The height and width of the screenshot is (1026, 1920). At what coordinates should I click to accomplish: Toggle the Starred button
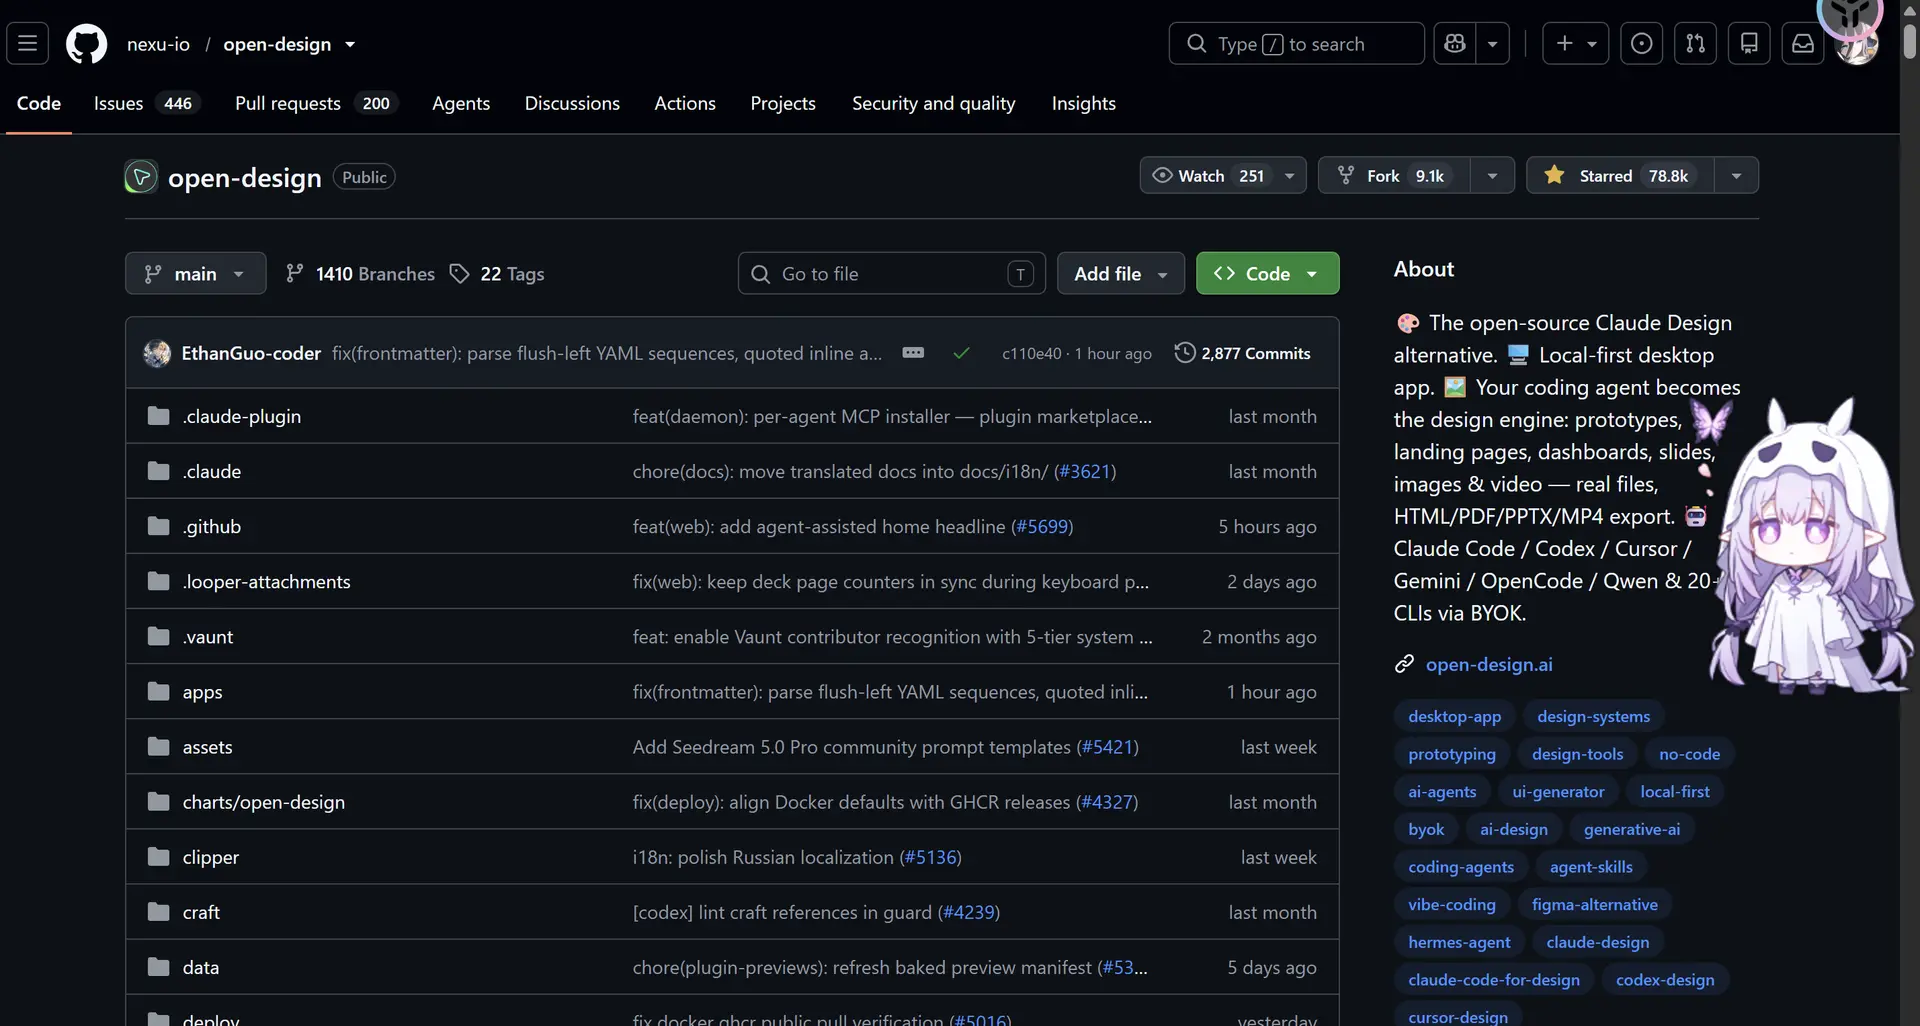tap(1620, 175)
